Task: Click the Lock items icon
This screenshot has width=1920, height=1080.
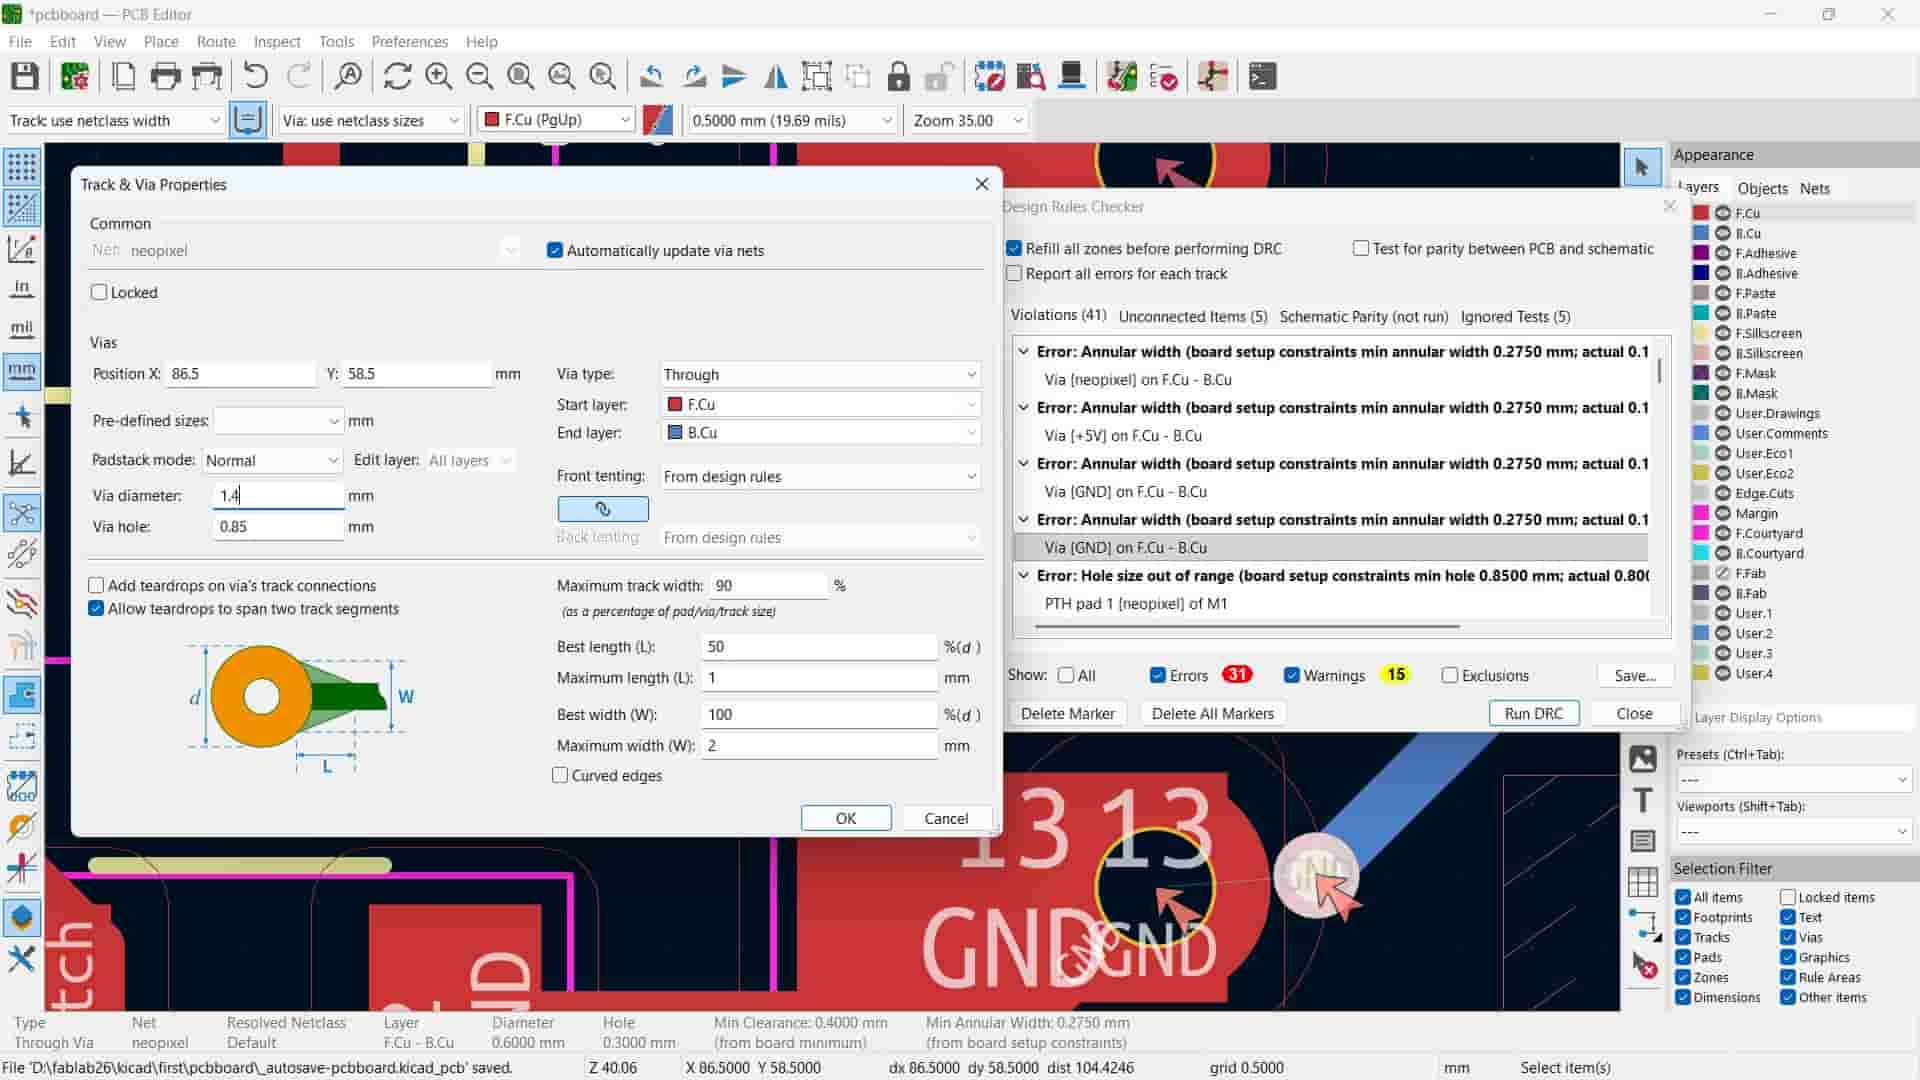Action: pyautogui.click(x=898, y=77)
